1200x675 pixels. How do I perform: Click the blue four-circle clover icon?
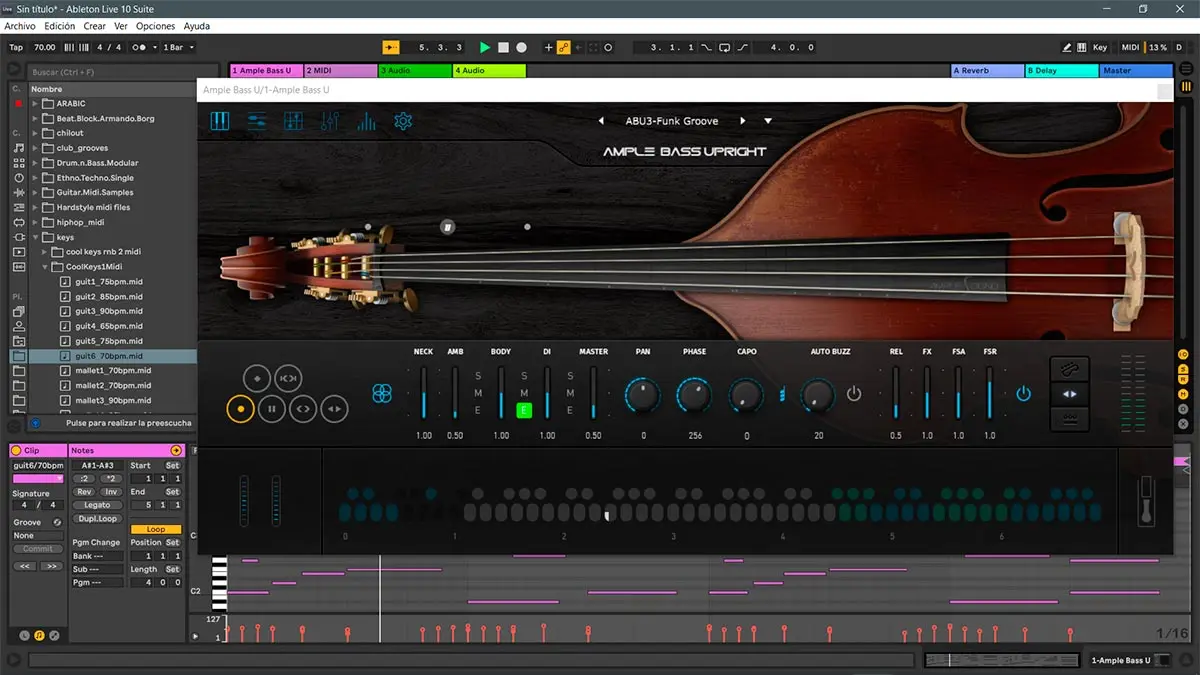click(x=381, y=394)
